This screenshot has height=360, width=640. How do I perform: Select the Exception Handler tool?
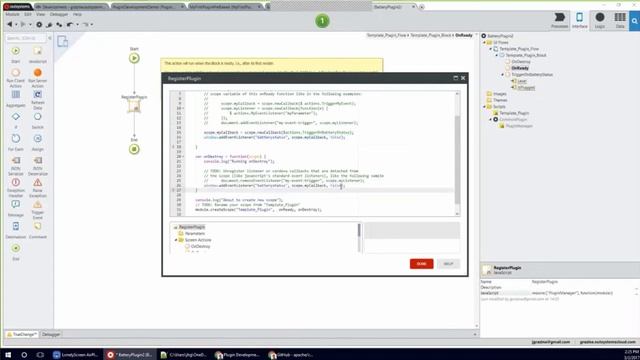[16, 187]
